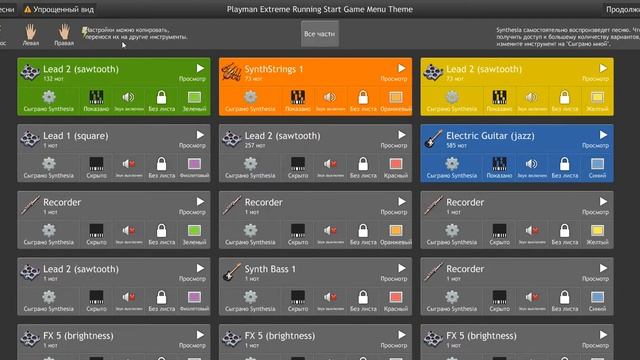The image size is (640, 360).
Task: Click red 'Красный' swatch on Synth Bass 1
Action: coord(396,297)
